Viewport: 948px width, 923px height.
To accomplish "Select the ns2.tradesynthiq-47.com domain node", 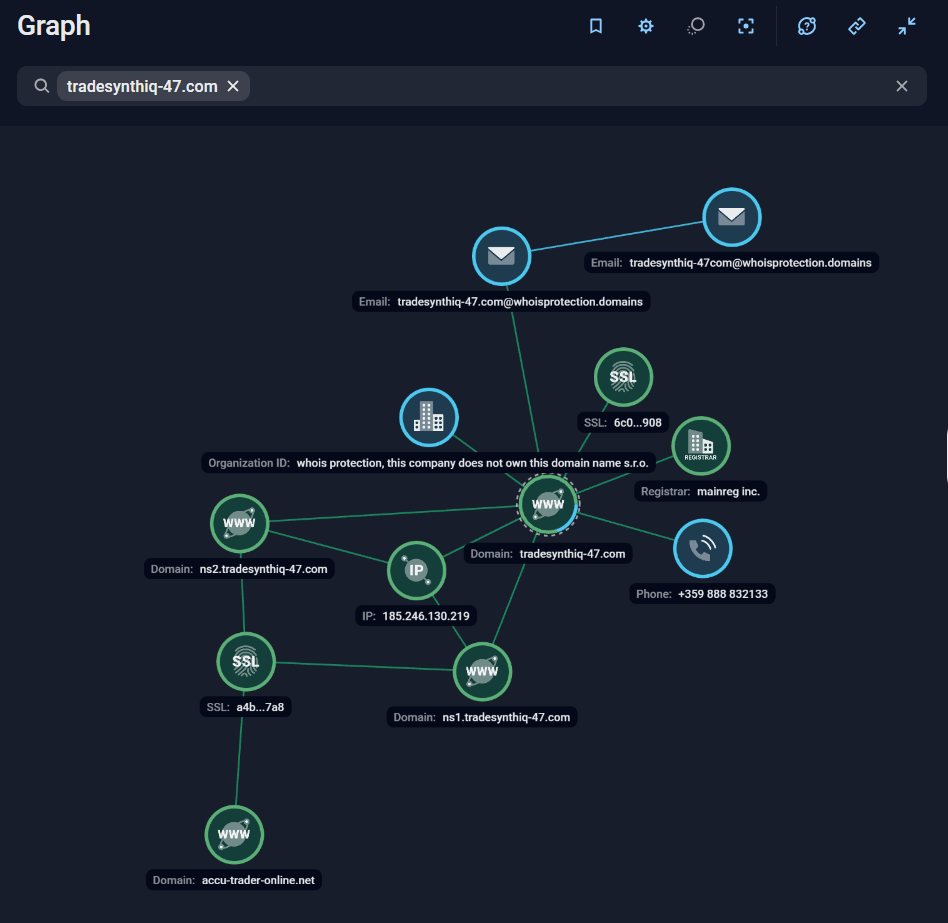I will 239,523.
